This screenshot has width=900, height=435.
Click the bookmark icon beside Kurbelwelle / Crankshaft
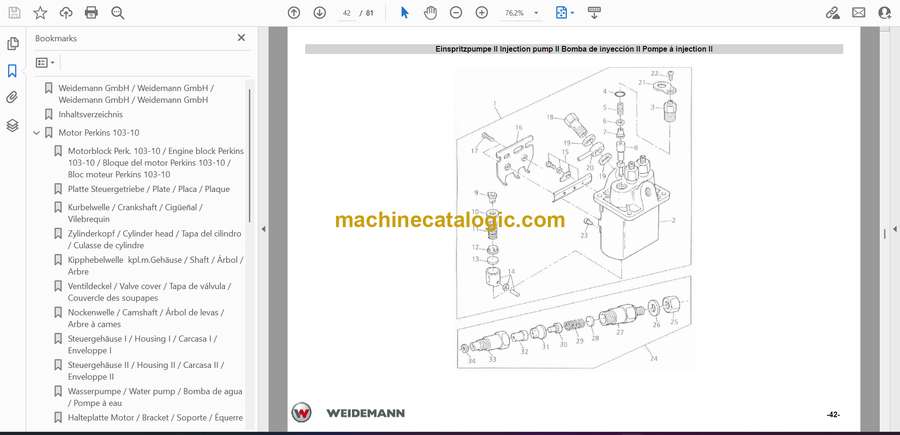pos(58,207)
